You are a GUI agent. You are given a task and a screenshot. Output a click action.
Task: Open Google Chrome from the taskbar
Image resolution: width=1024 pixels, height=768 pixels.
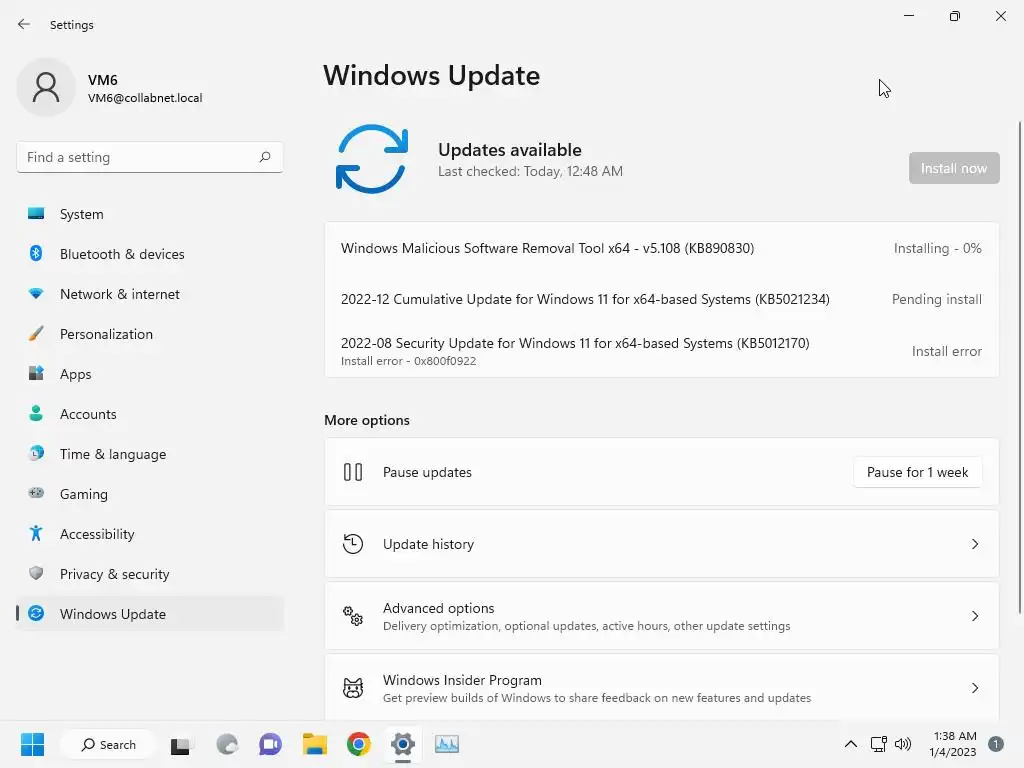(359, 744)
